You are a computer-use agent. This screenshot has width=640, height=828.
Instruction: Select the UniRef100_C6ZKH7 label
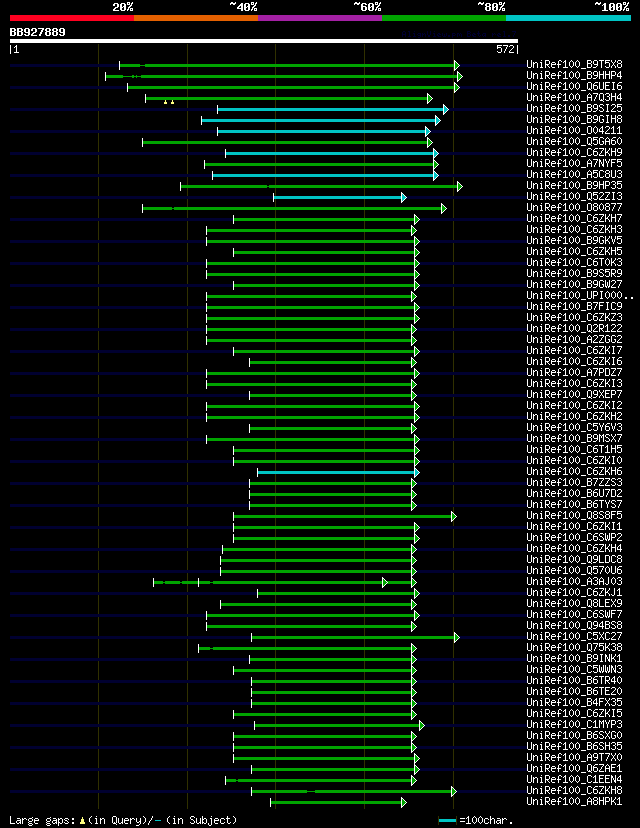pos(575,219)
